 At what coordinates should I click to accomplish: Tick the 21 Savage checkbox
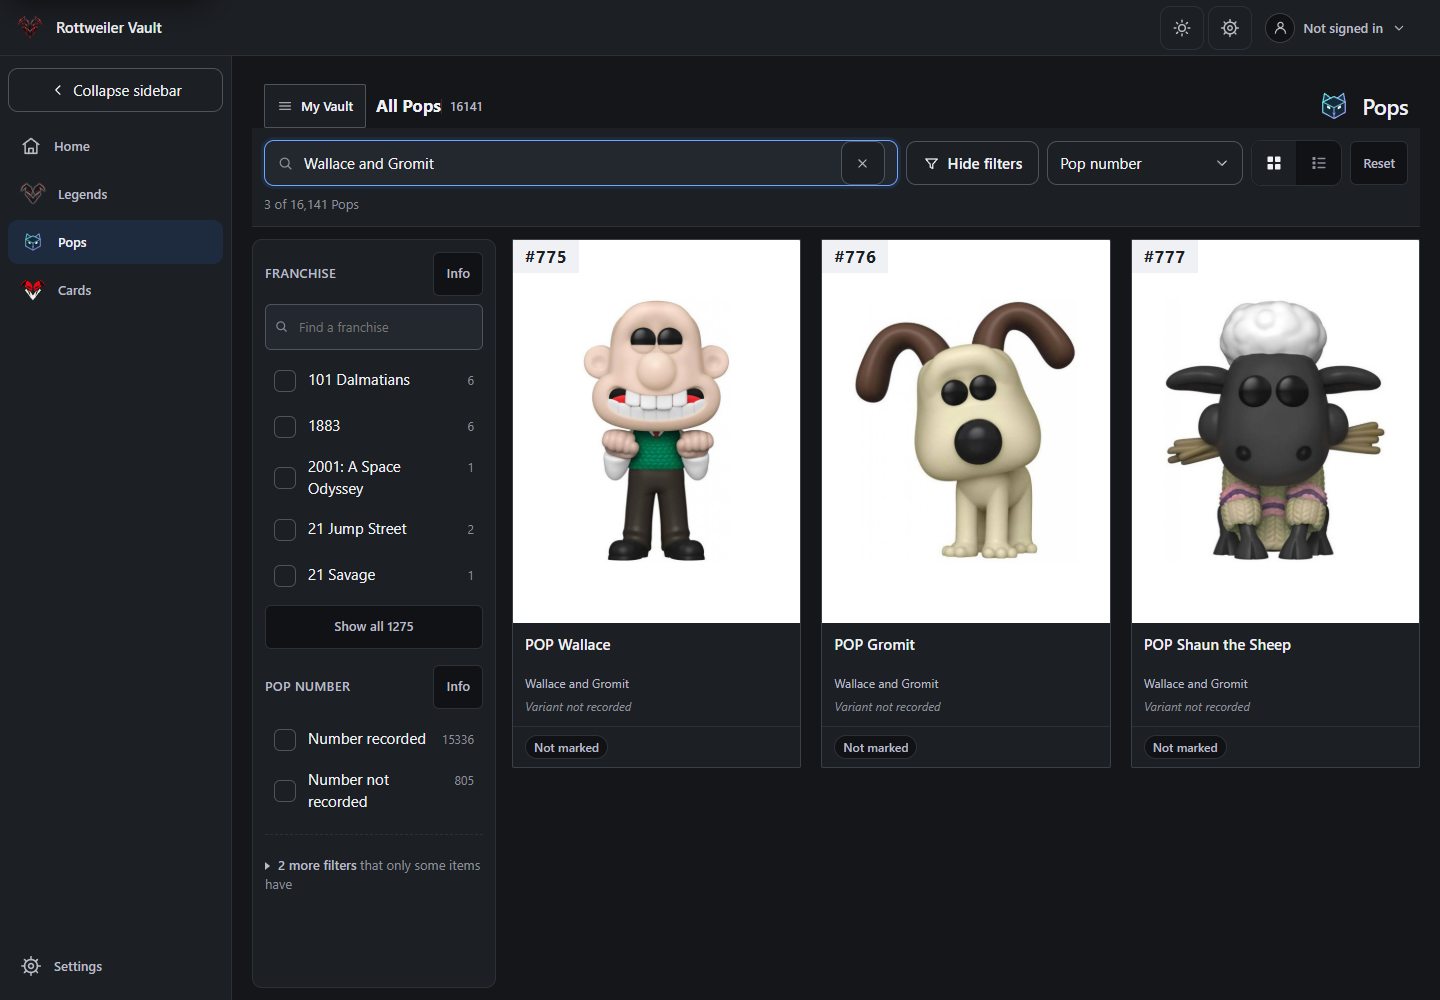[285, 576]
